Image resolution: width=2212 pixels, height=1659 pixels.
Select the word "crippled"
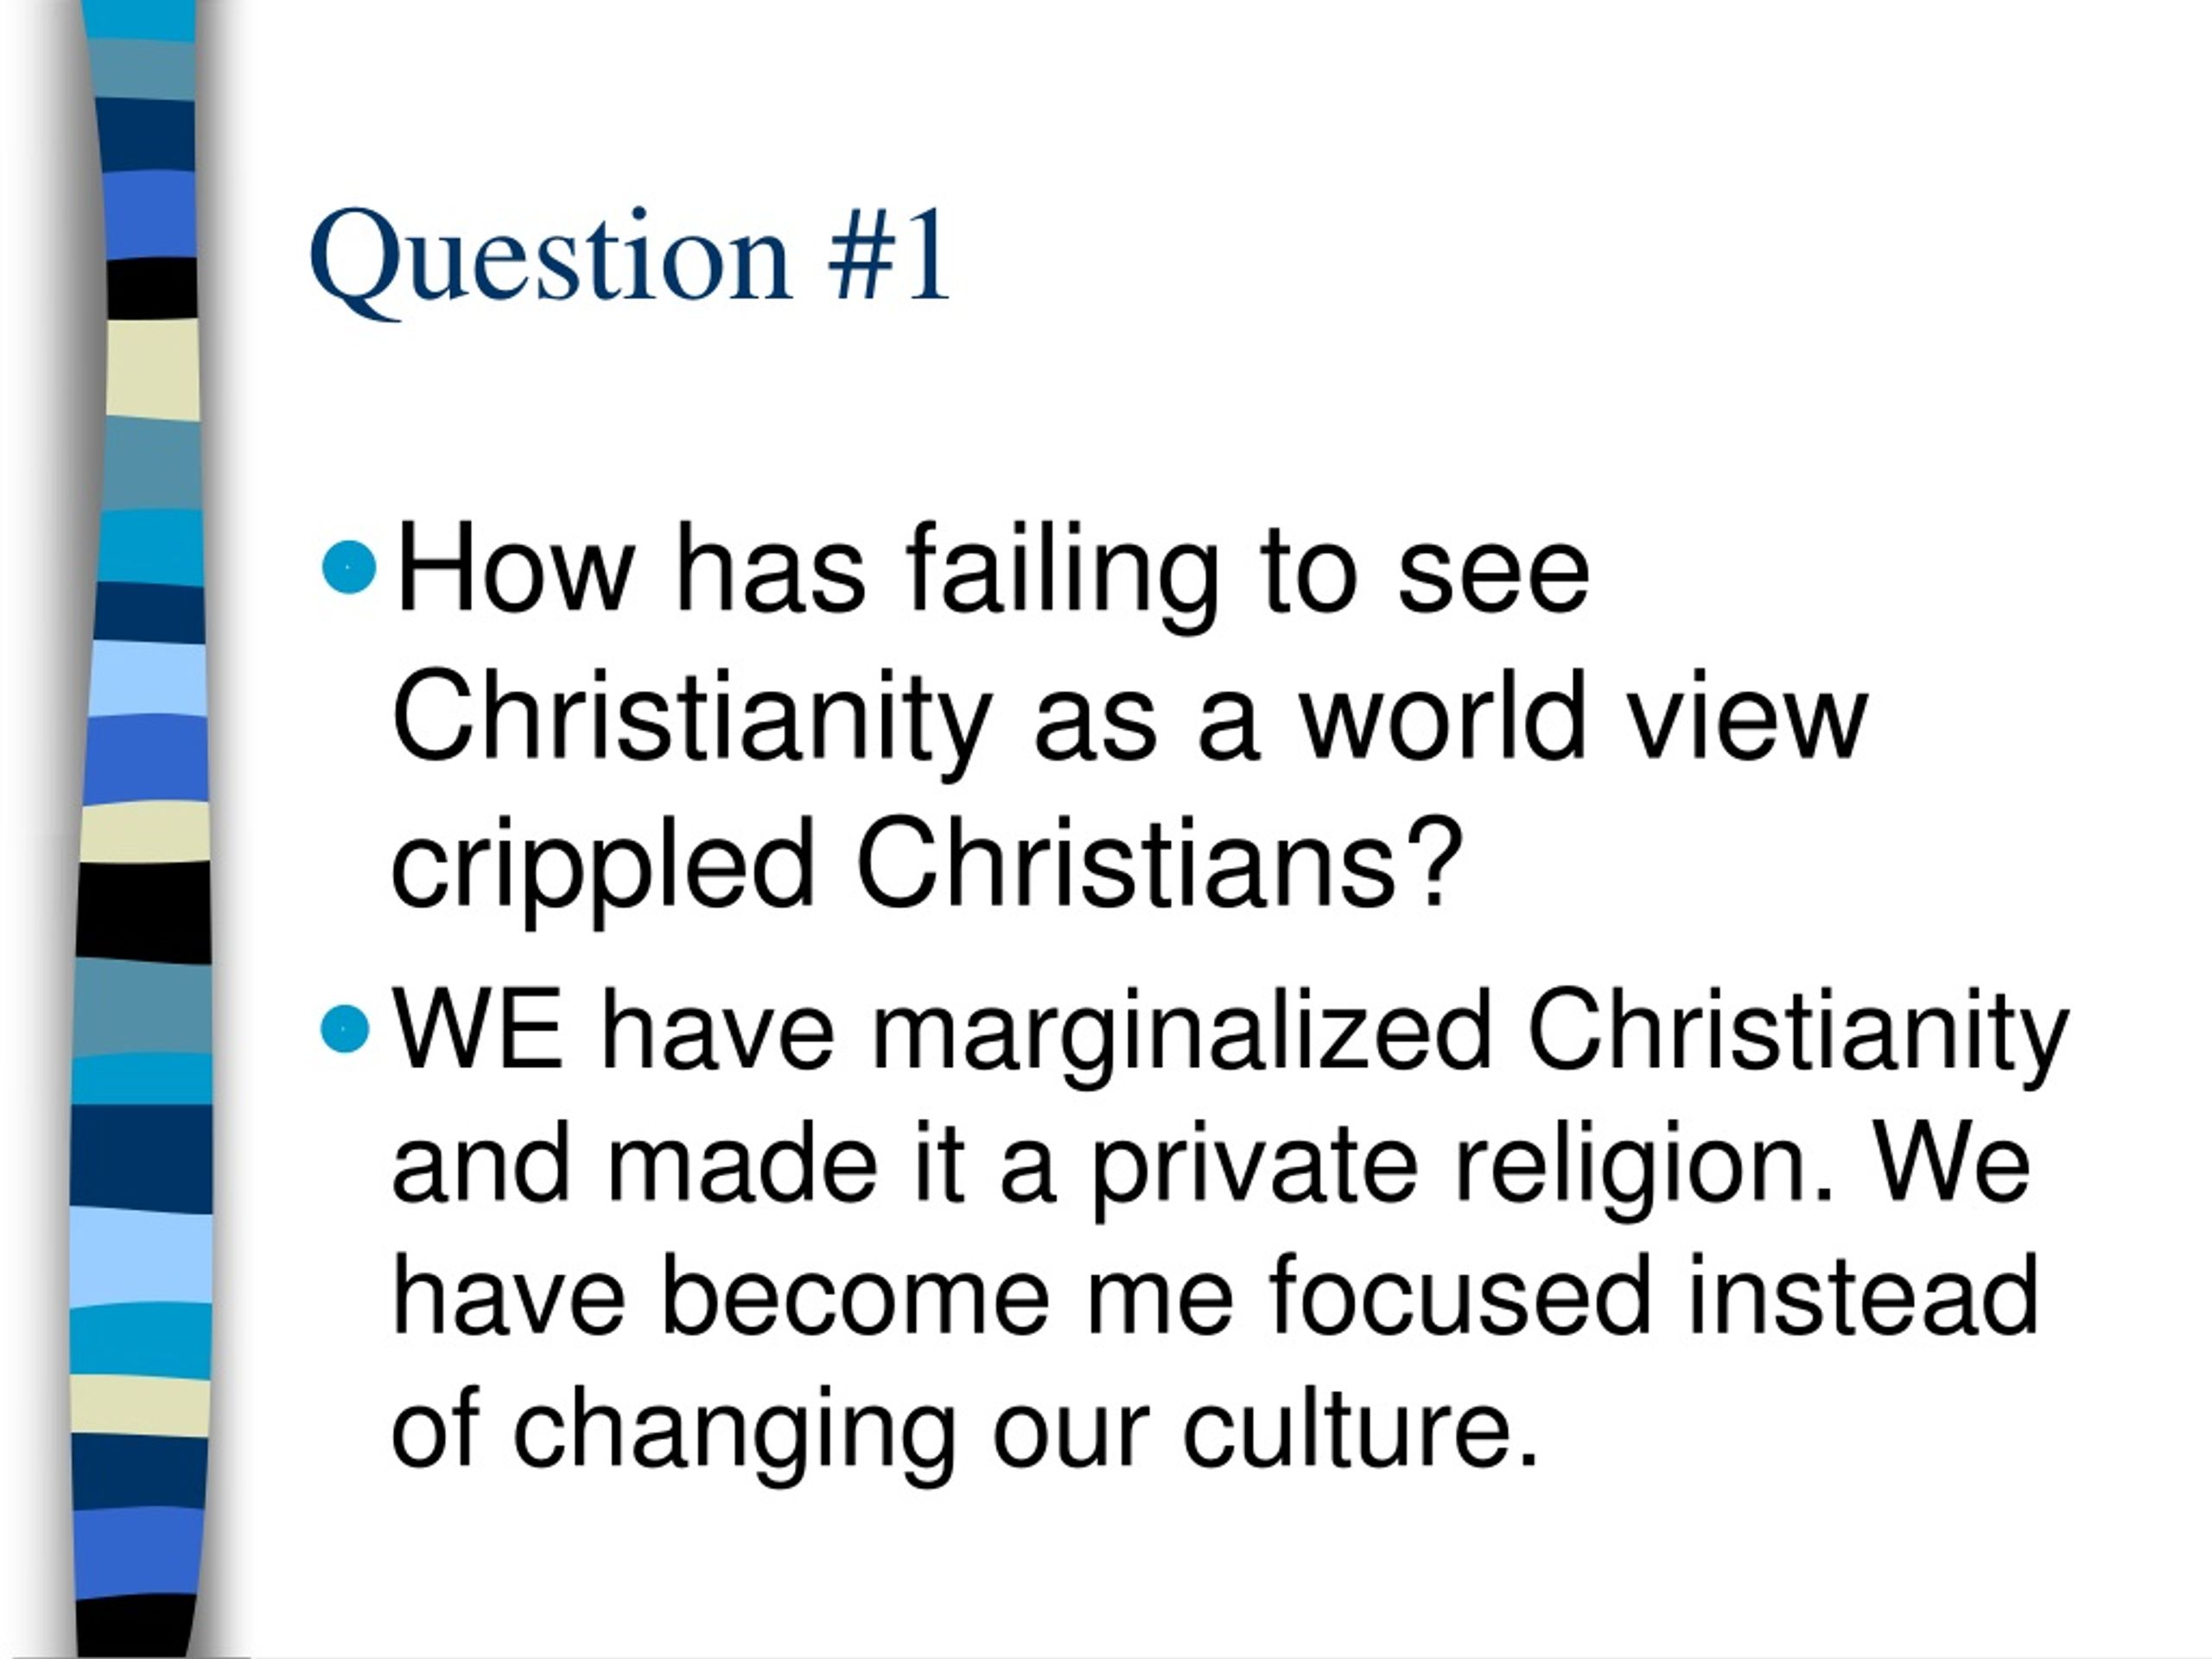603,862
